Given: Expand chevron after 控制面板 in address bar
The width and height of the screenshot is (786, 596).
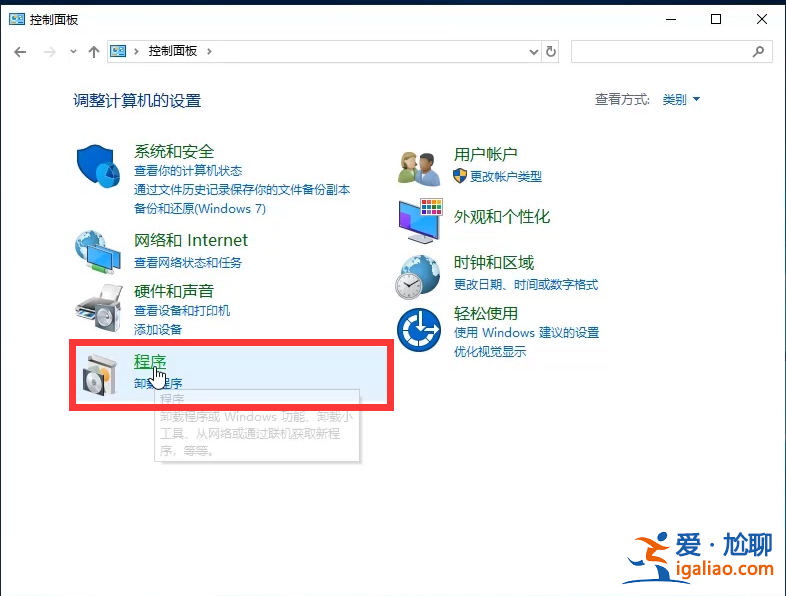Looking at the screenshot, I should pyautogui.click(x=209, y=51).
